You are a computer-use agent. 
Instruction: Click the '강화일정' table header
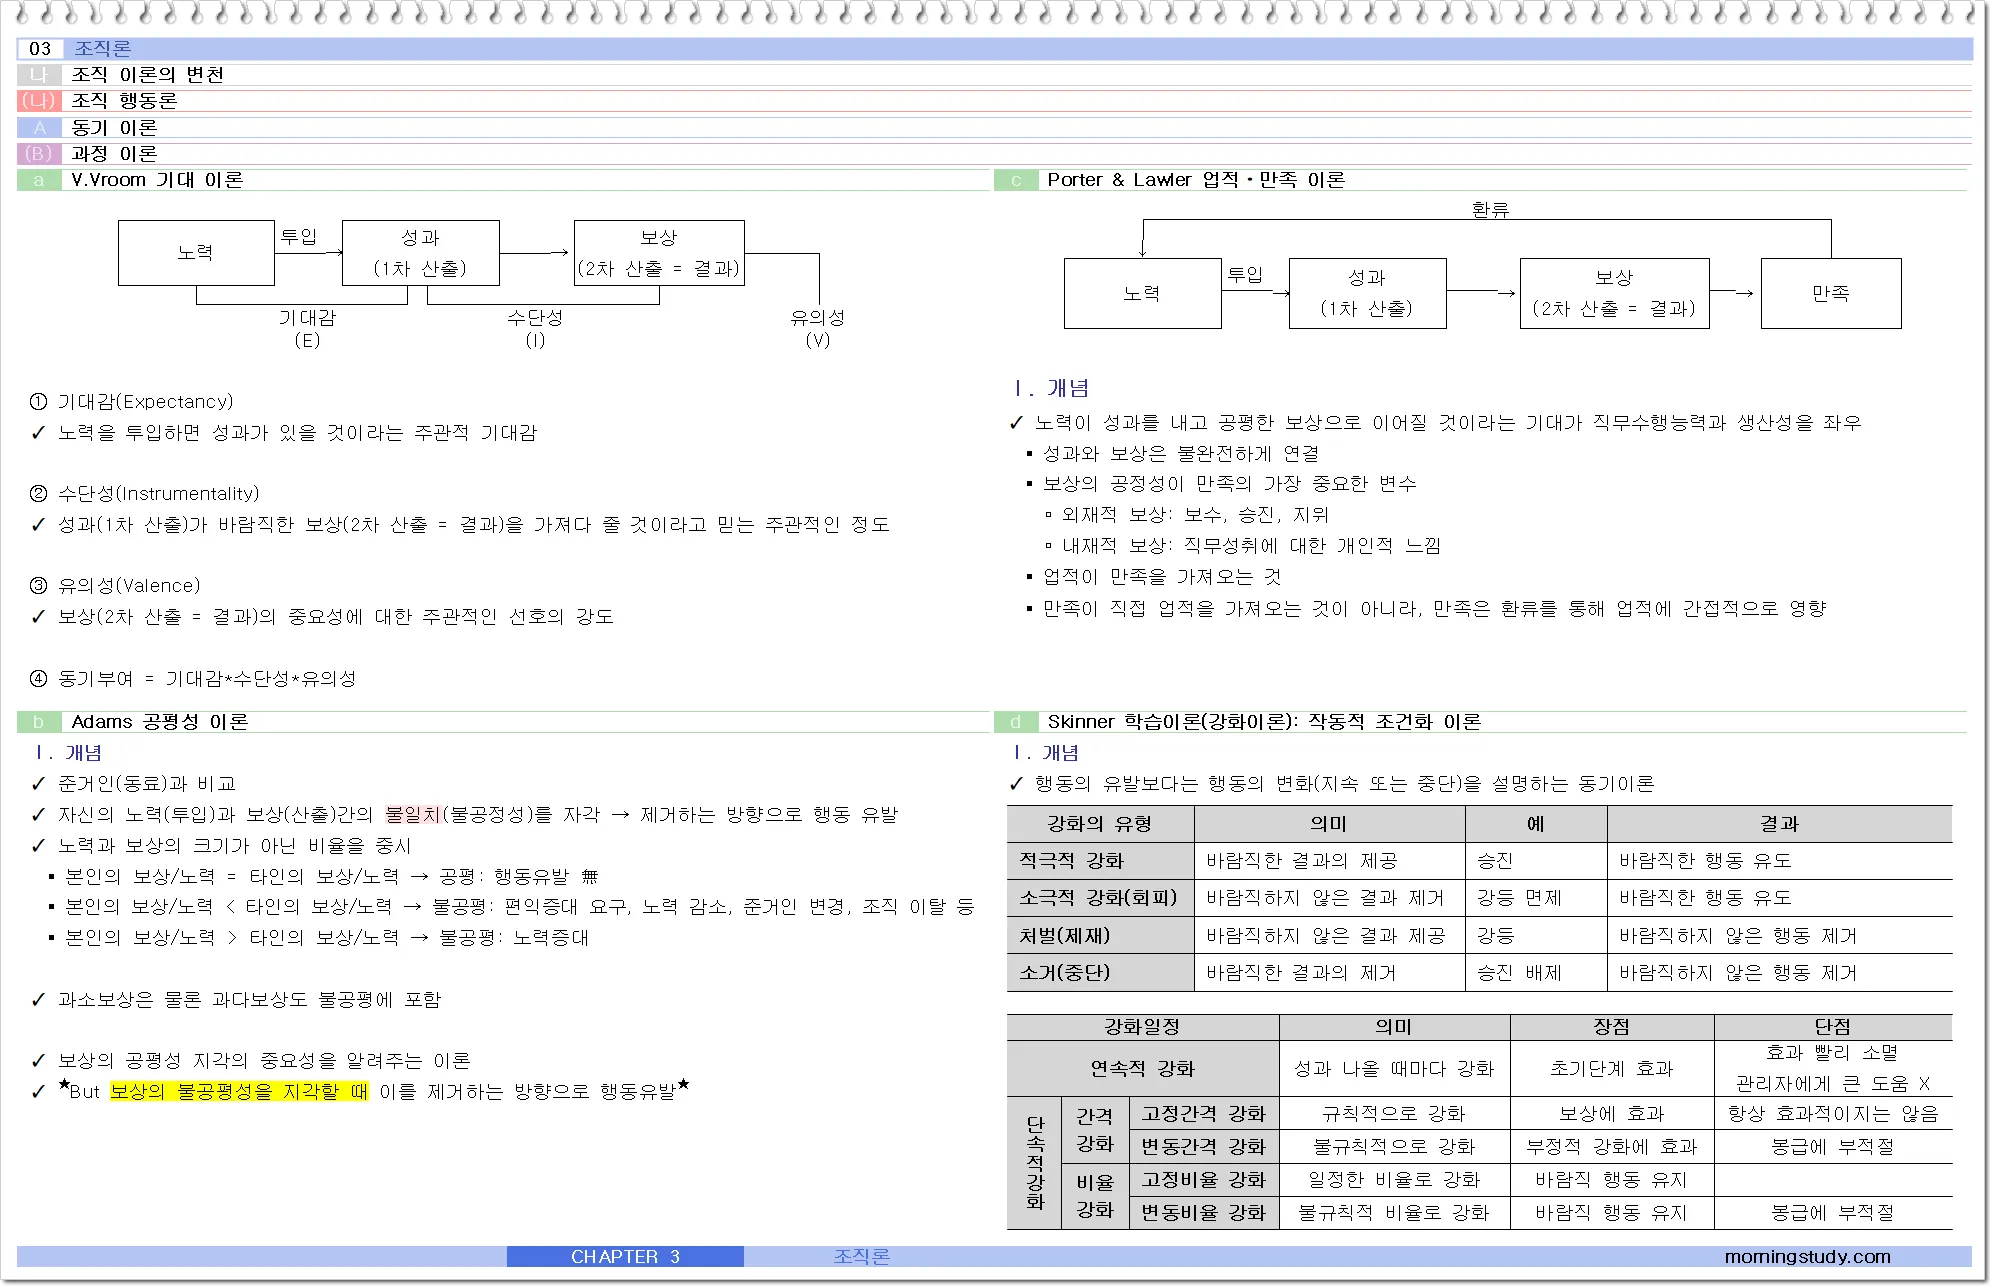click(1142, 1027)
